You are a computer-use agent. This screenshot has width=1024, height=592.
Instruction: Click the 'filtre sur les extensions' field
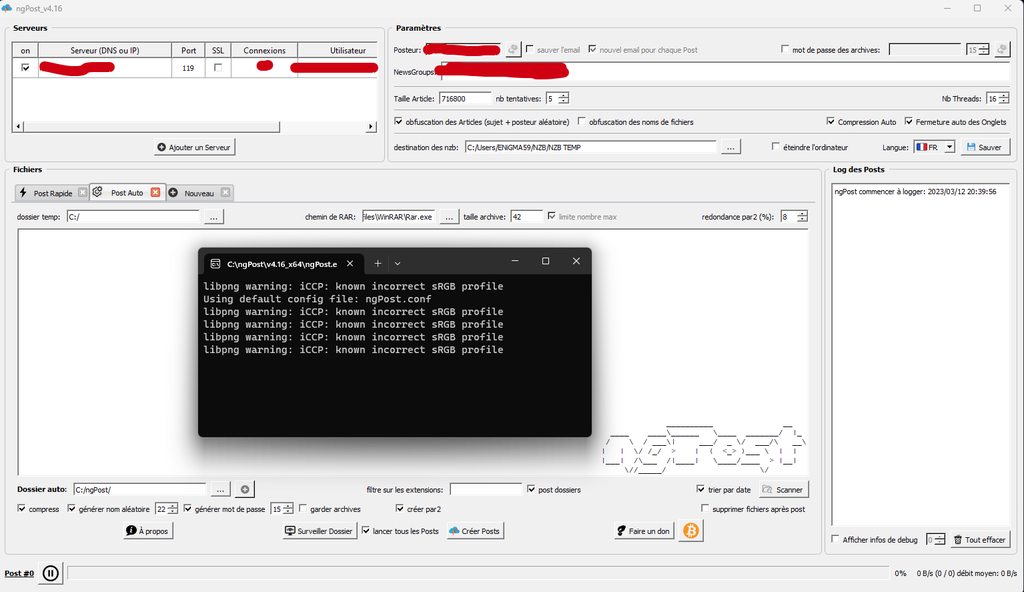485,489
